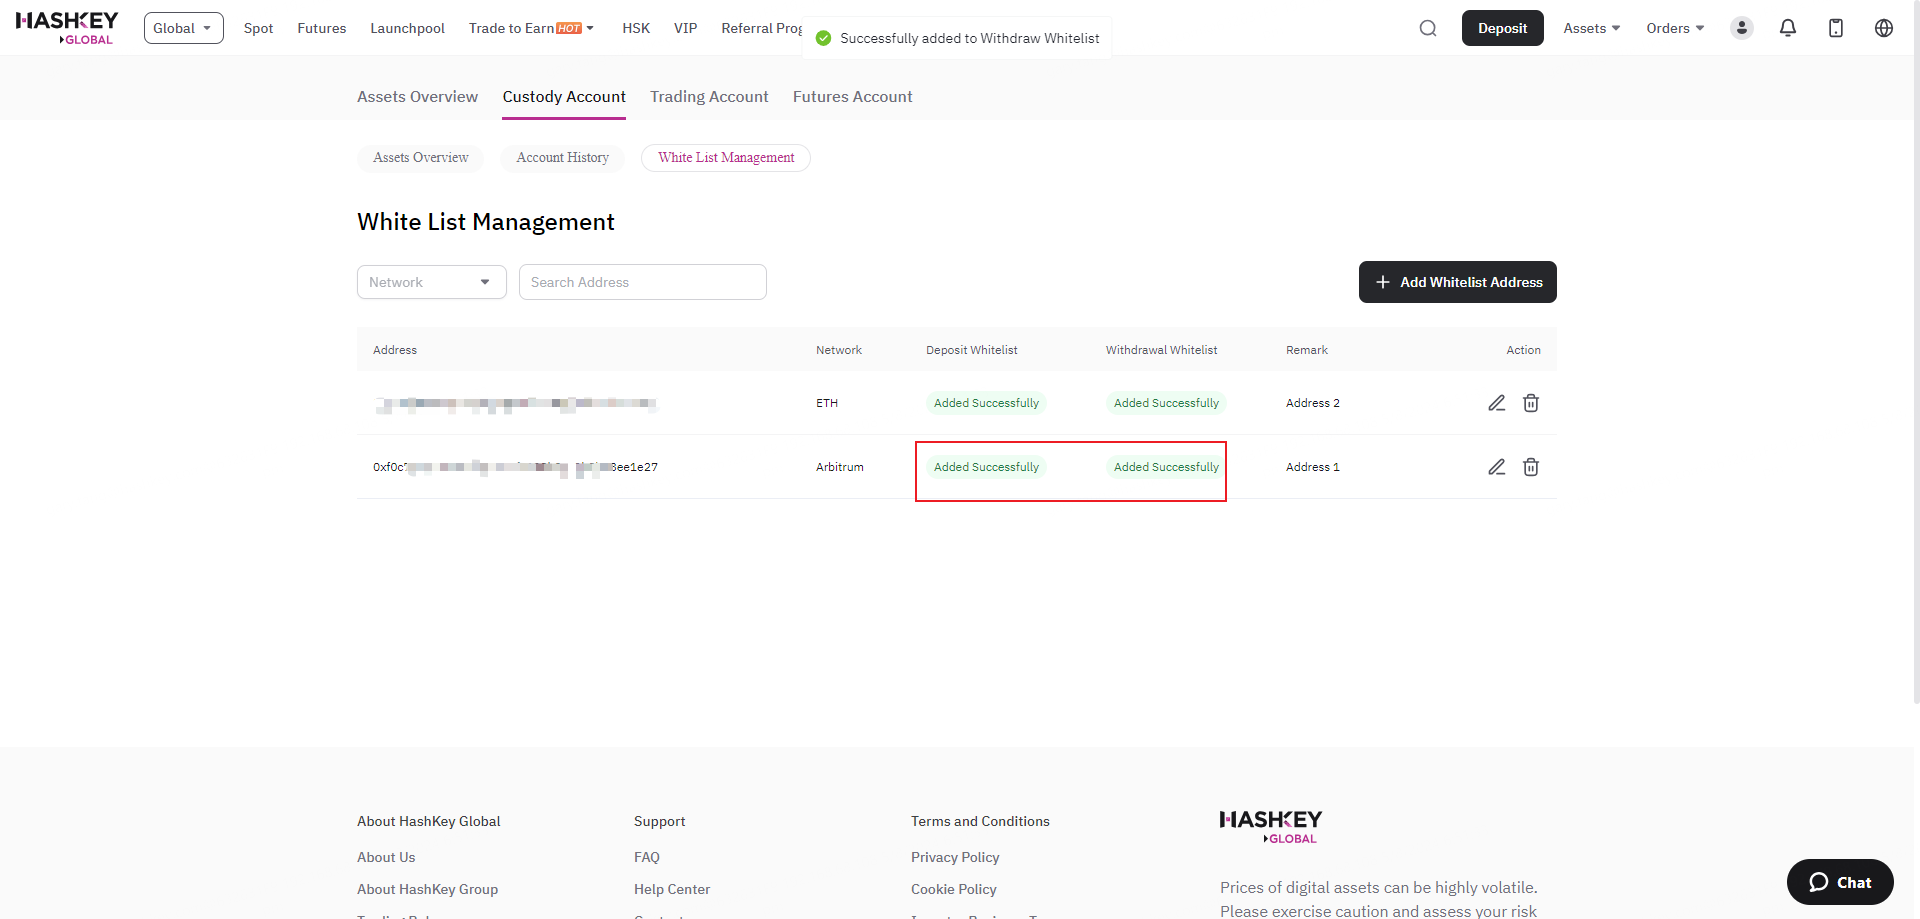This screenshot has width=1920, height=919.
Task: Open the Network filter dropdown
Action: [x=431, y=282]
